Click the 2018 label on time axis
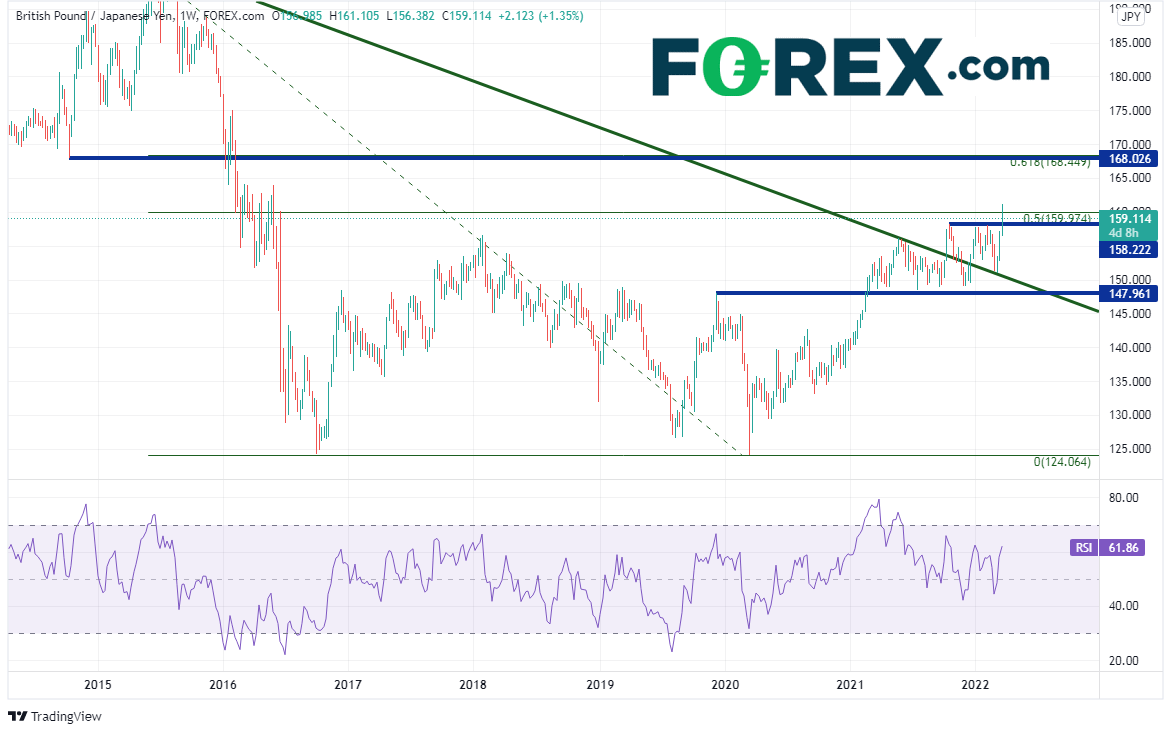1173x734 pixels. click(473, 684)
